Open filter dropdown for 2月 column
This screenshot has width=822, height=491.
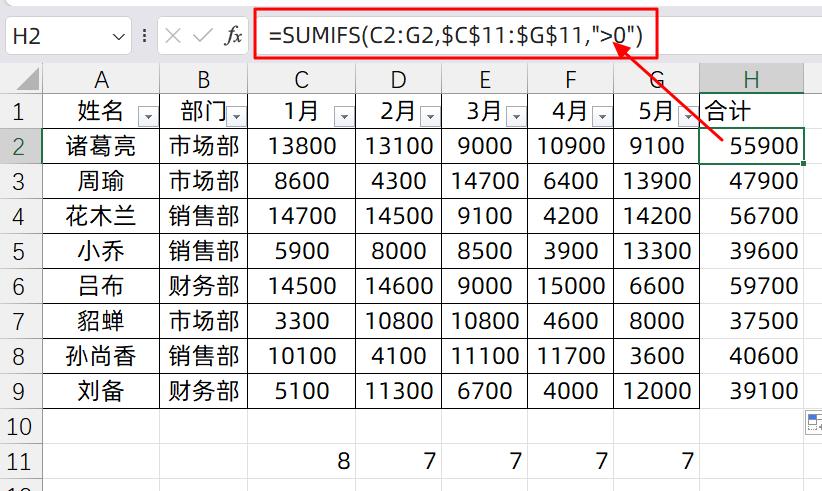tap(430, 116)
